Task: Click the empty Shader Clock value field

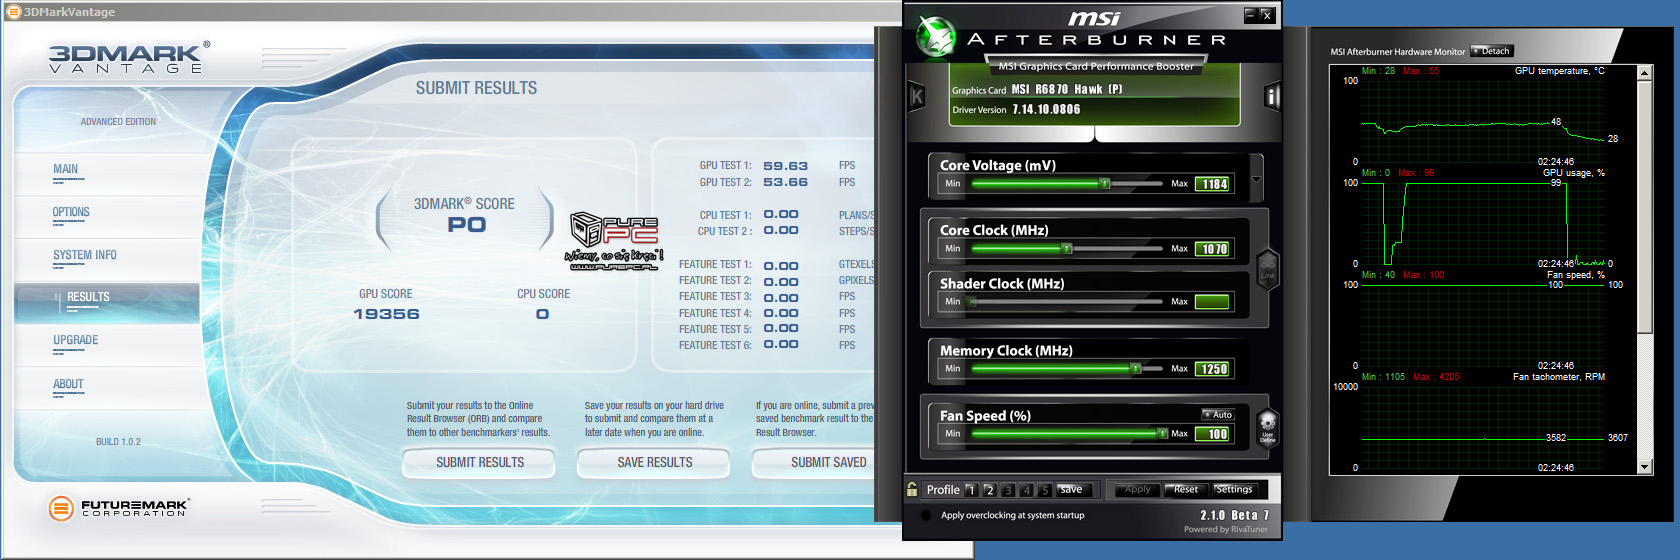Action: [x=1212, y=302]
